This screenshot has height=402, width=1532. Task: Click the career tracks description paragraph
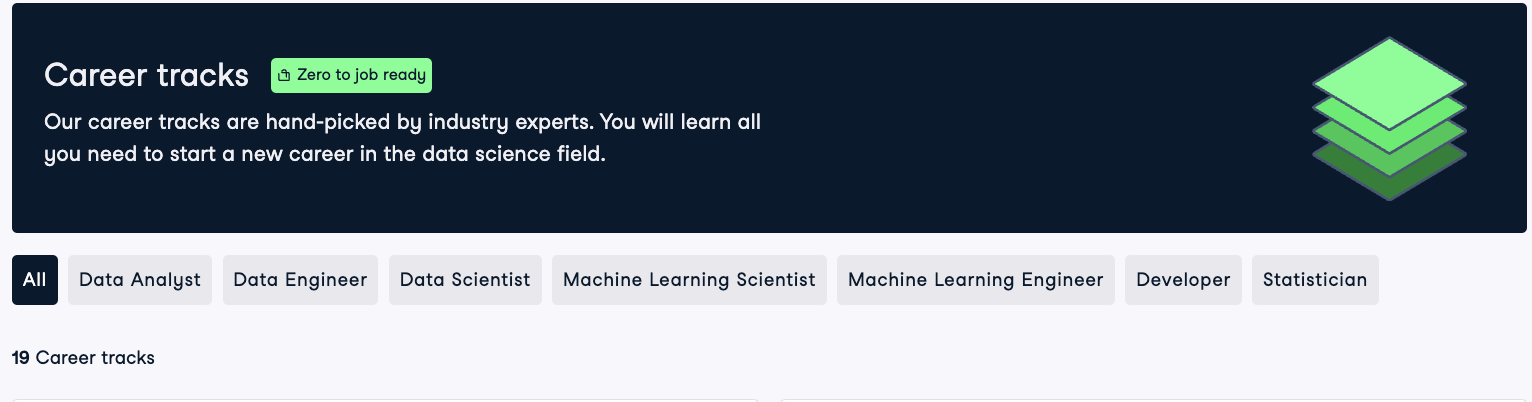pyautogui.click(x=400, y=139)
